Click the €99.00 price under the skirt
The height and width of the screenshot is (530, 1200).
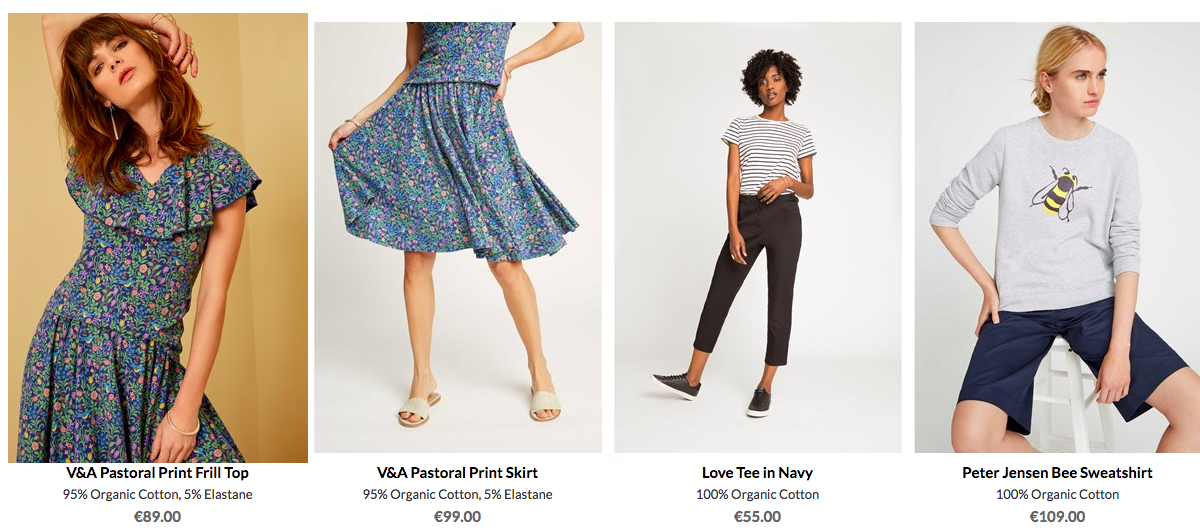click(x=458, y=517)
